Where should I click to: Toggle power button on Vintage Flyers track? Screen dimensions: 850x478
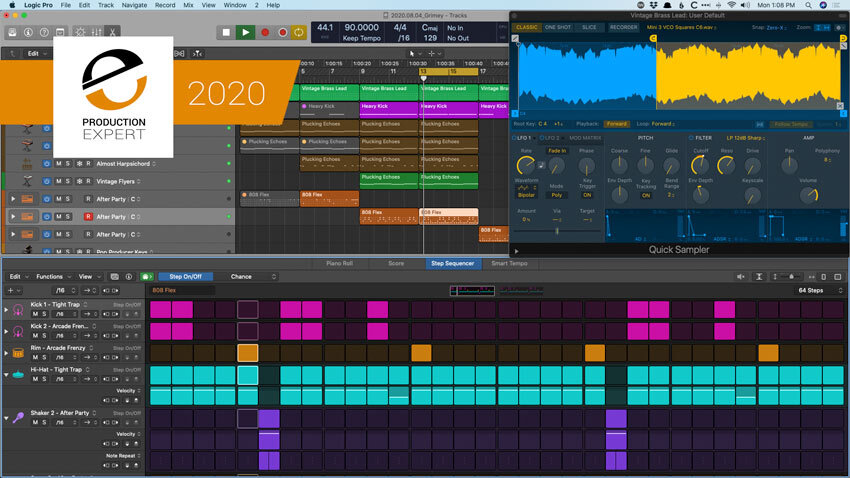point(47,181)
